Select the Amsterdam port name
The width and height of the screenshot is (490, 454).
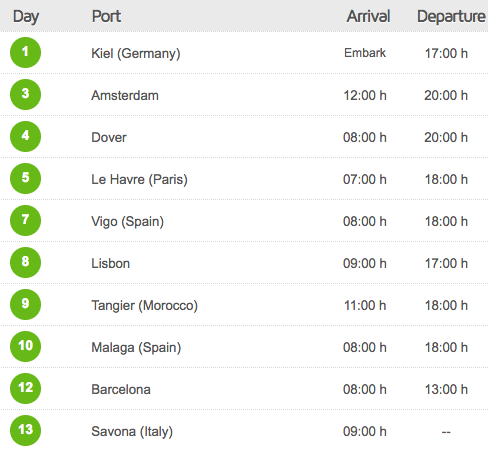(x=125, y=95)
